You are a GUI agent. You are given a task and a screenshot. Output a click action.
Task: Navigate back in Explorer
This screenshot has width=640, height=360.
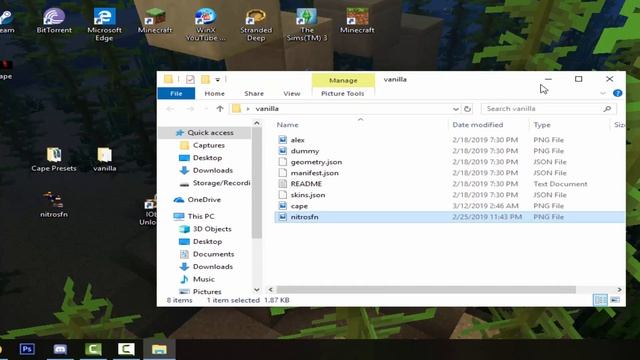click(170, 109)
